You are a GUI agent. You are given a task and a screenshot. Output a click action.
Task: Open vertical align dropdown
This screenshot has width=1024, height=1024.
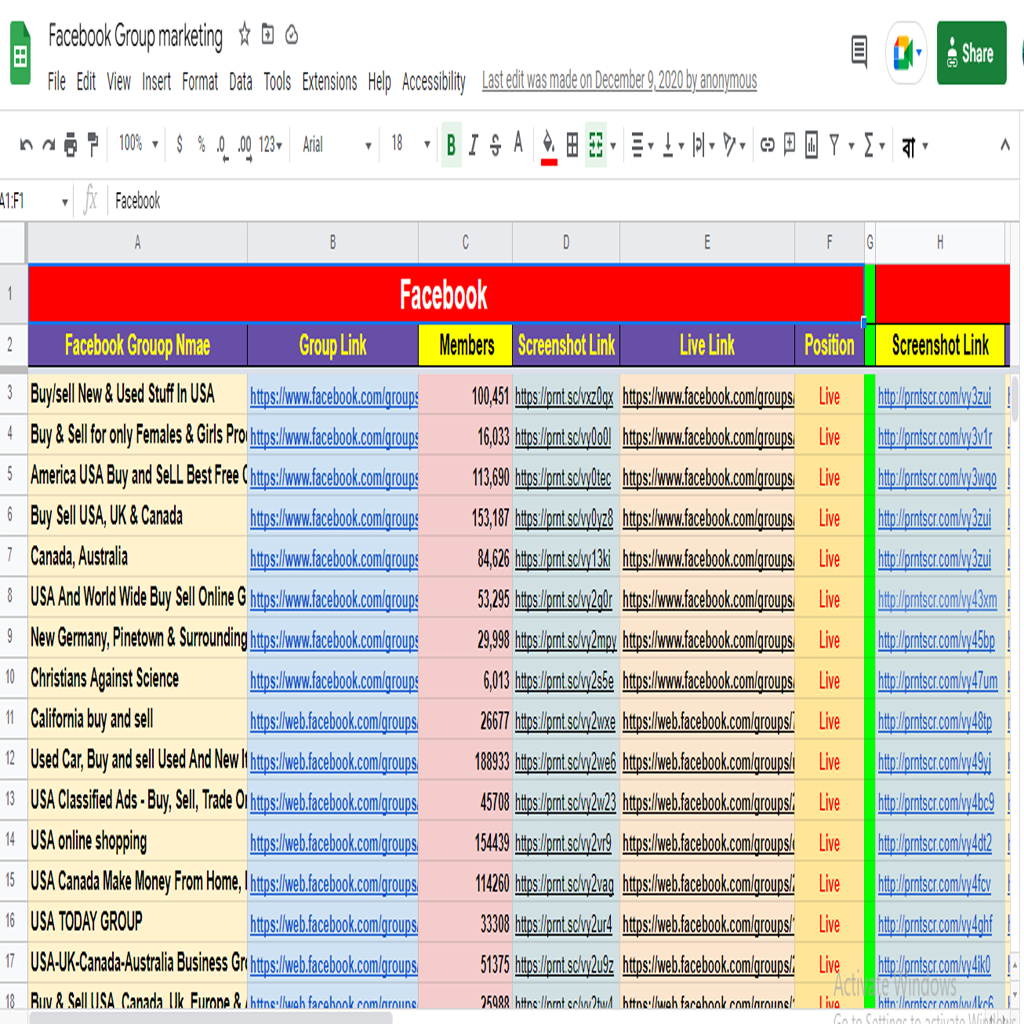673,145
